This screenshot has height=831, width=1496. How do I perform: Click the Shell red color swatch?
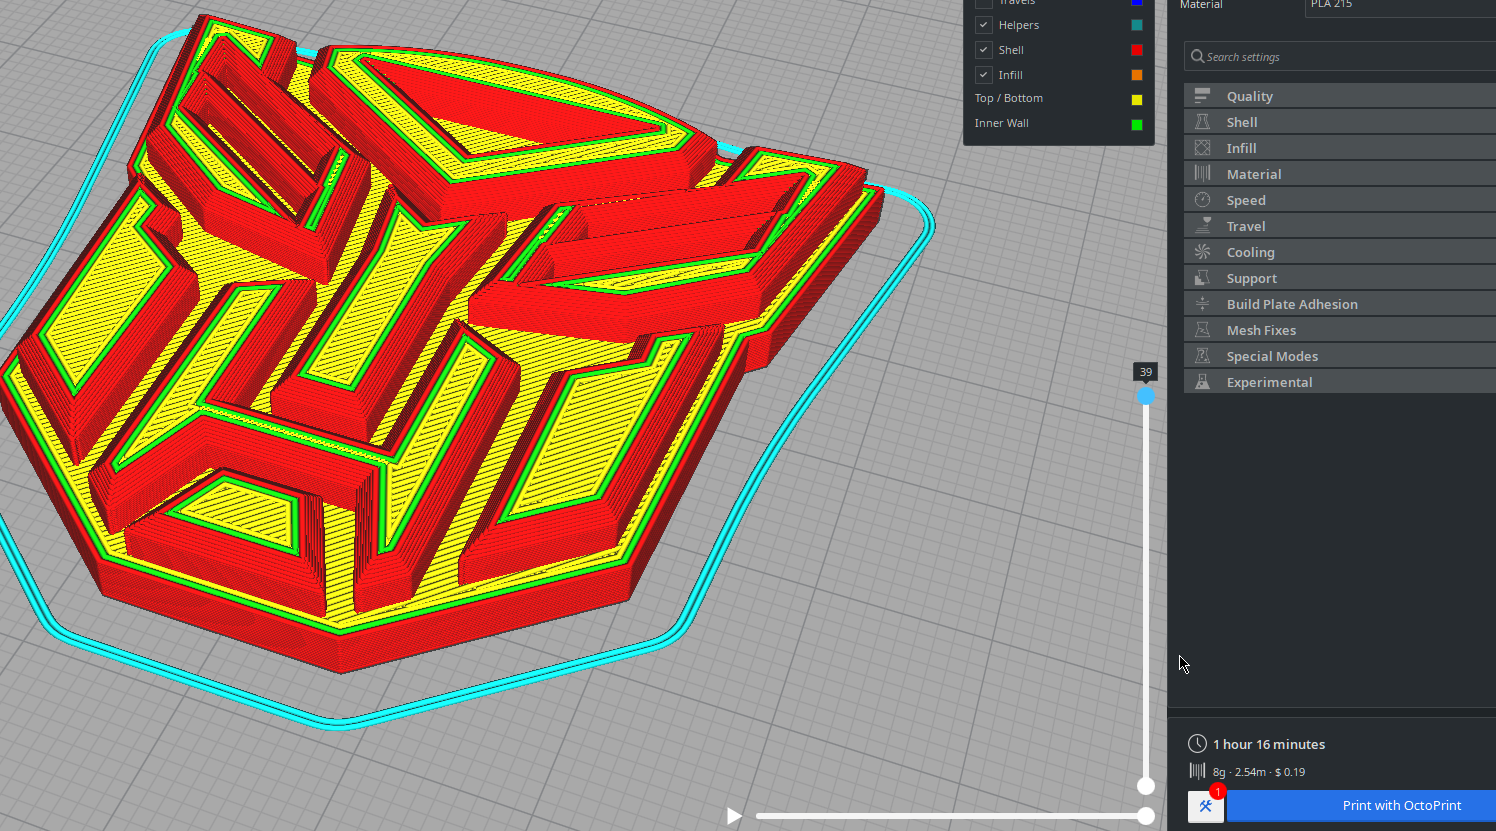click(1137, 50)
